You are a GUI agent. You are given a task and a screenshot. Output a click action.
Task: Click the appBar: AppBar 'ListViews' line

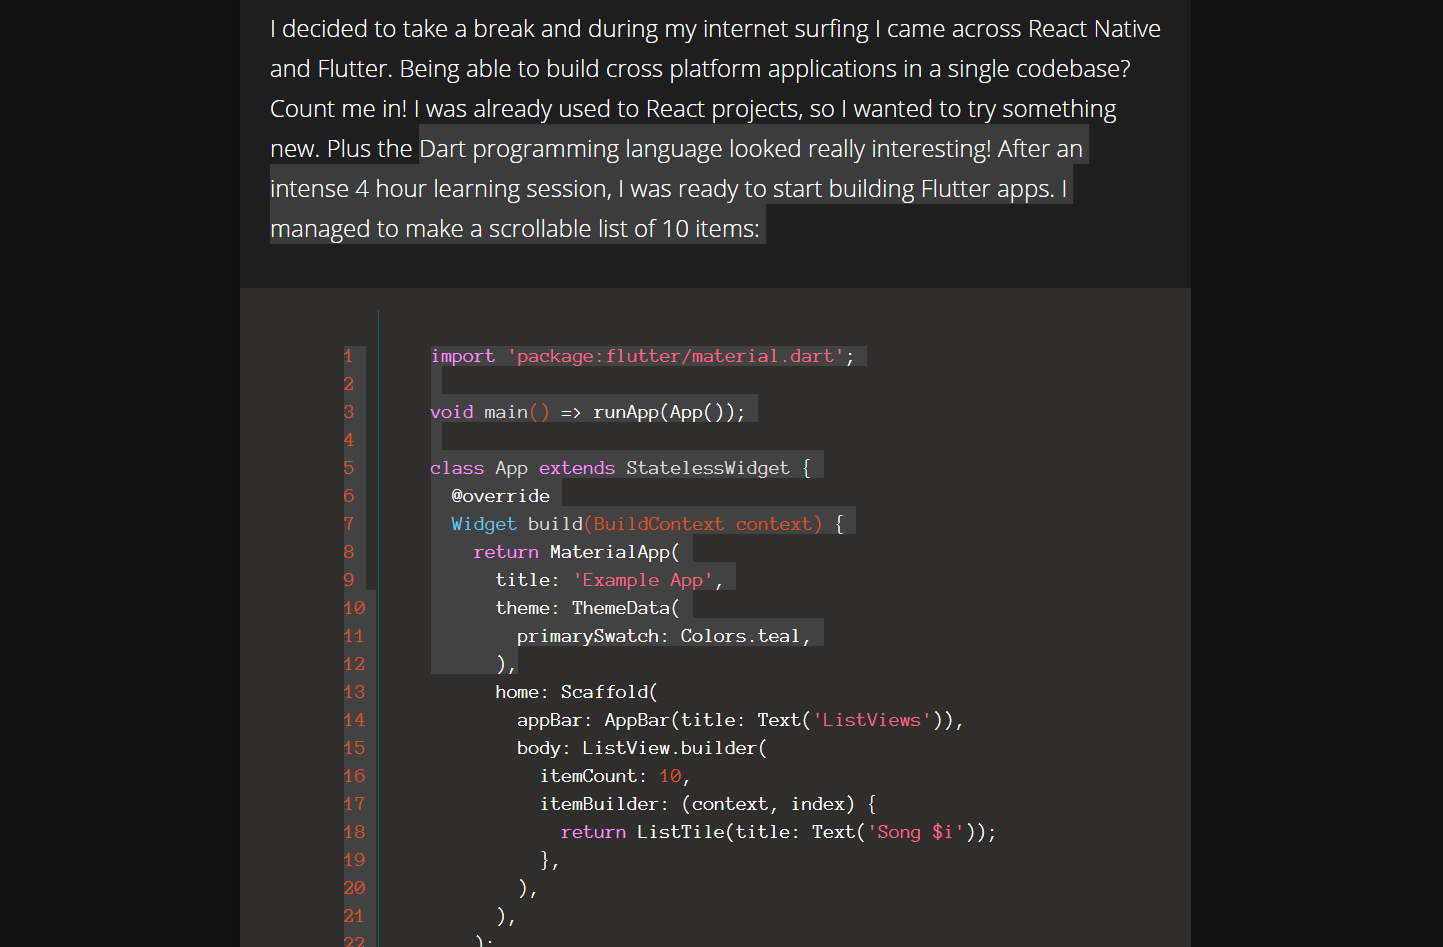coord(740,720)
